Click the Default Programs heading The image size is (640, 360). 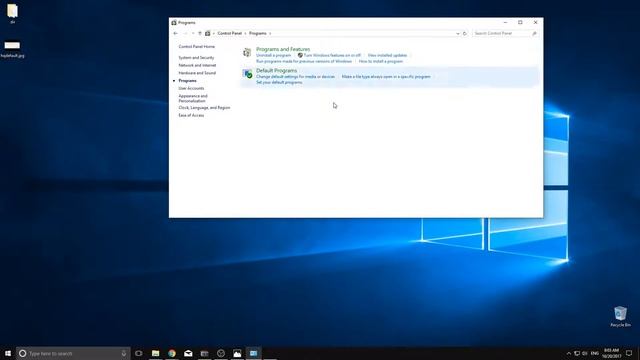276,71
